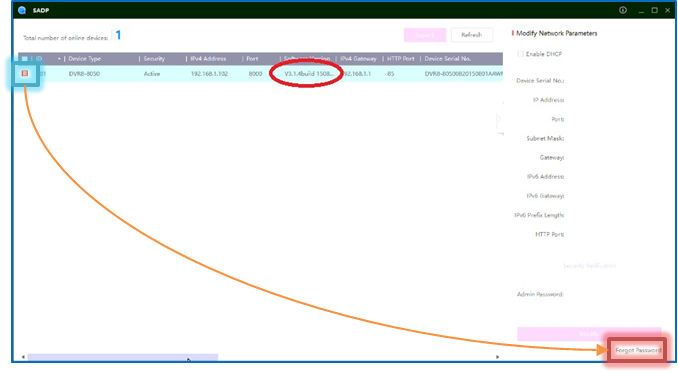This screenshot has width=678, height=374.
Task: Collapse the Modify Network Parameters panel arrow
Action: 499,118
